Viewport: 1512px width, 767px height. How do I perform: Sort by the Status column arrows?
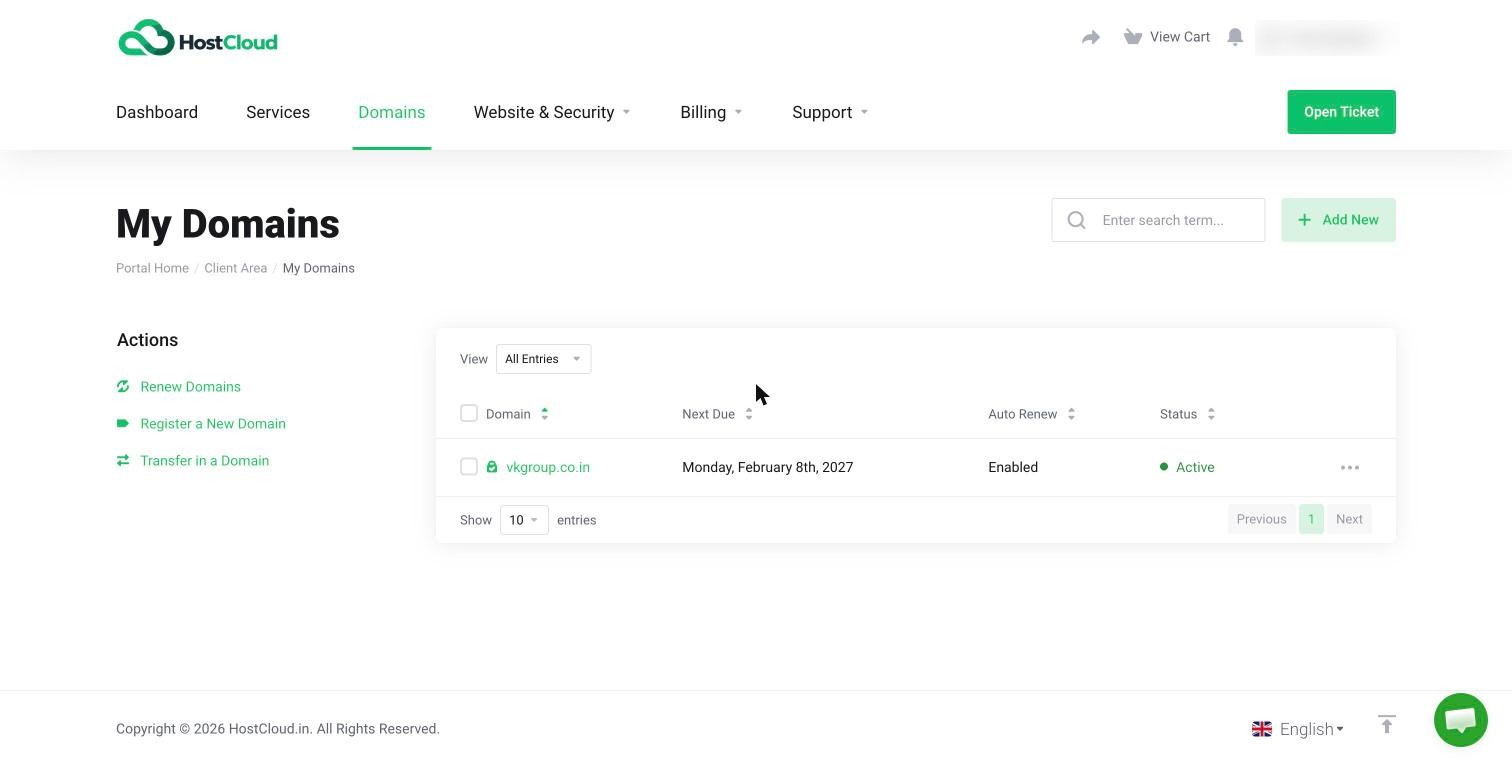click(x=1211, y=414)
